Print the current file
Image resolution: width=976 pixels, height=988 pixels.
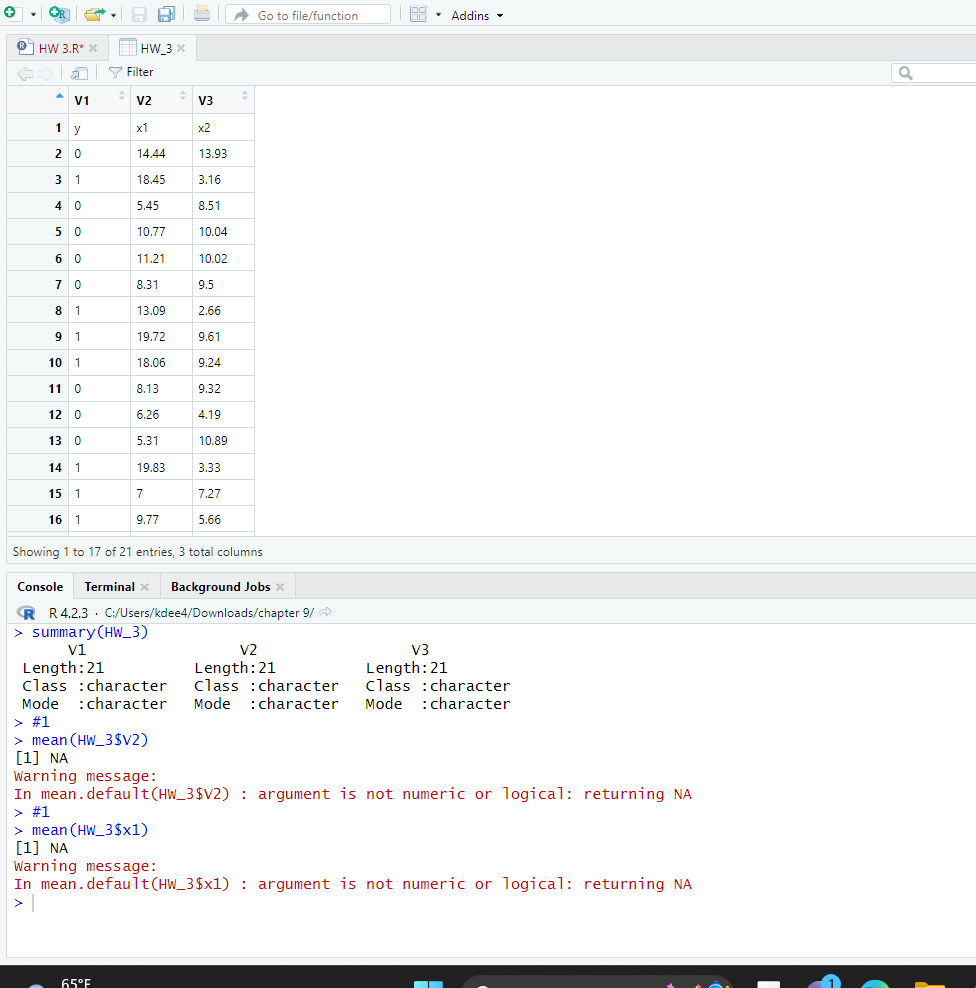[x=200, y=14]
